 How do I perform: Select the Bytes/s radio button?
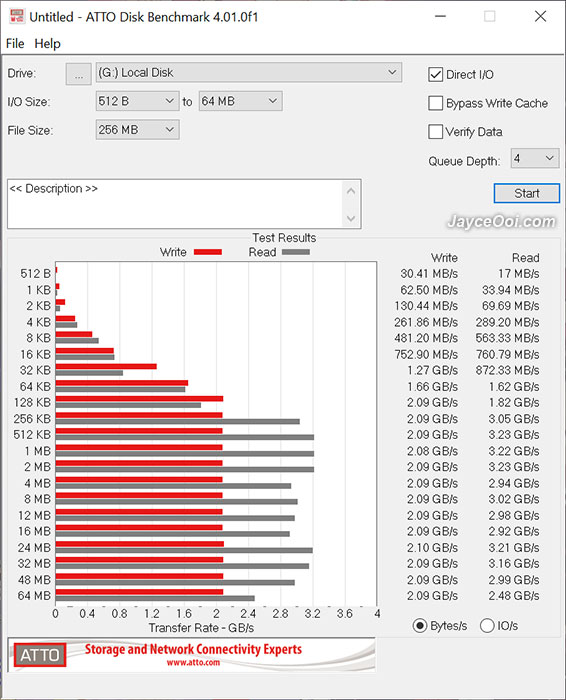tap(420, 625)
